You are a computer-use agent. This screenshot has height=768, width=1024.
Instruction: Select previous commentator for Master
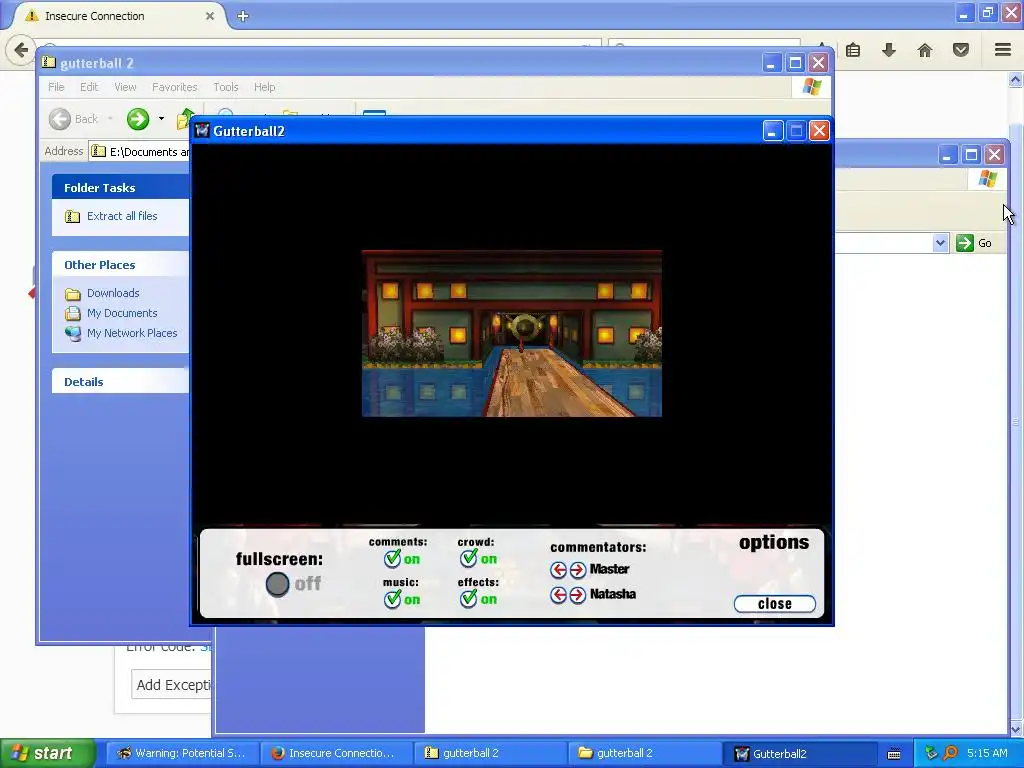click(x=558, y=570)
